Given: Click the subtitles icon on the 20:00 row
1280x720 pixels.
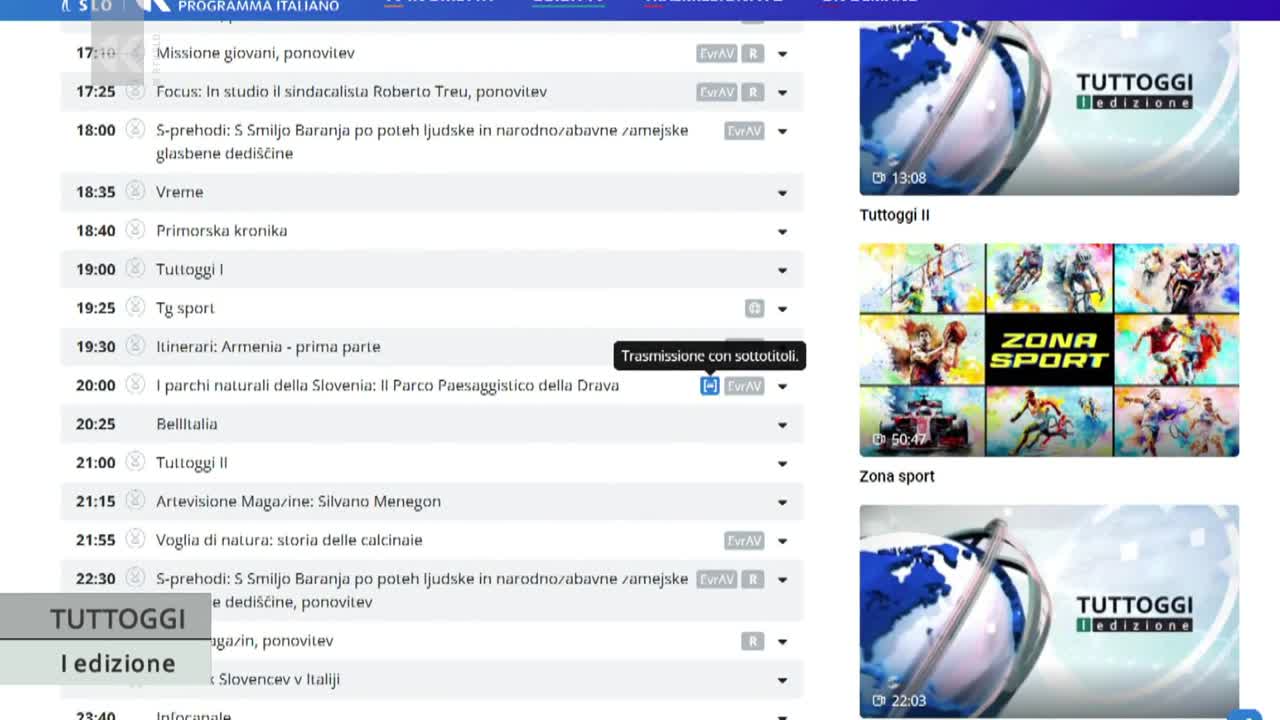Looking at the screenshot, I should 710,386.
